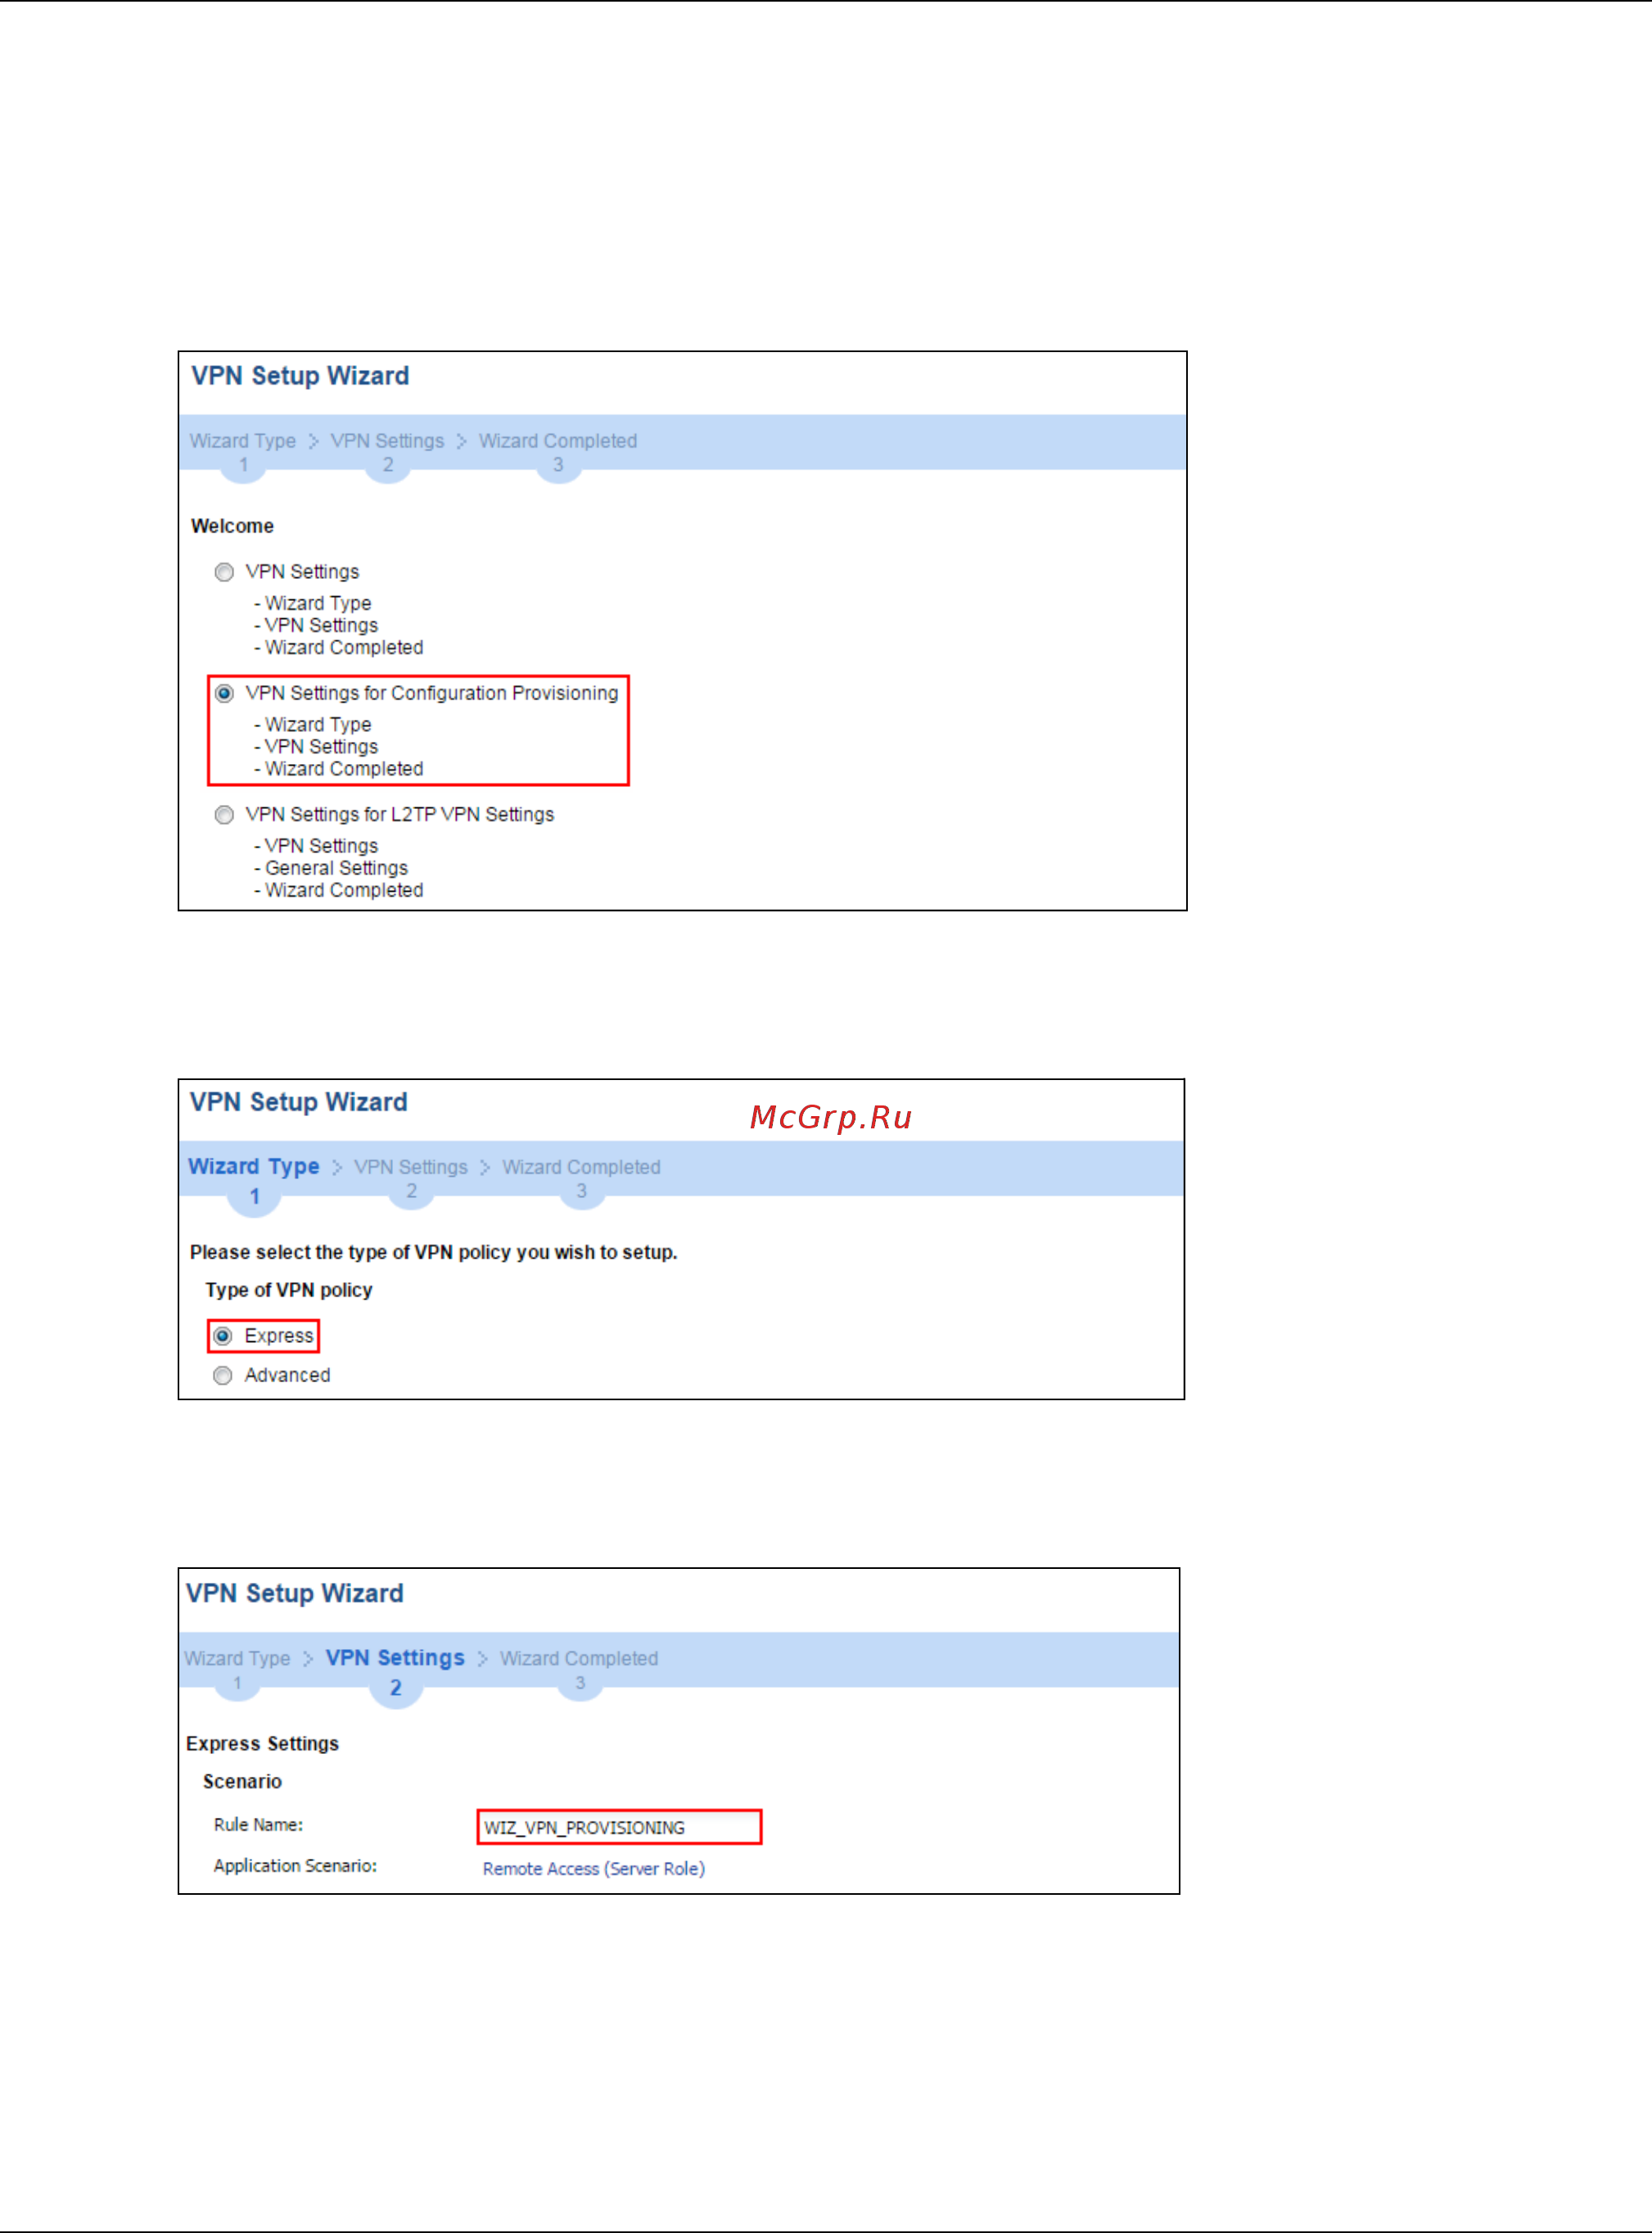Click step number 1 bubble in second wizard
Image resolution: width=1652 pixels, height=2233 pixels.
(254, 1197)
